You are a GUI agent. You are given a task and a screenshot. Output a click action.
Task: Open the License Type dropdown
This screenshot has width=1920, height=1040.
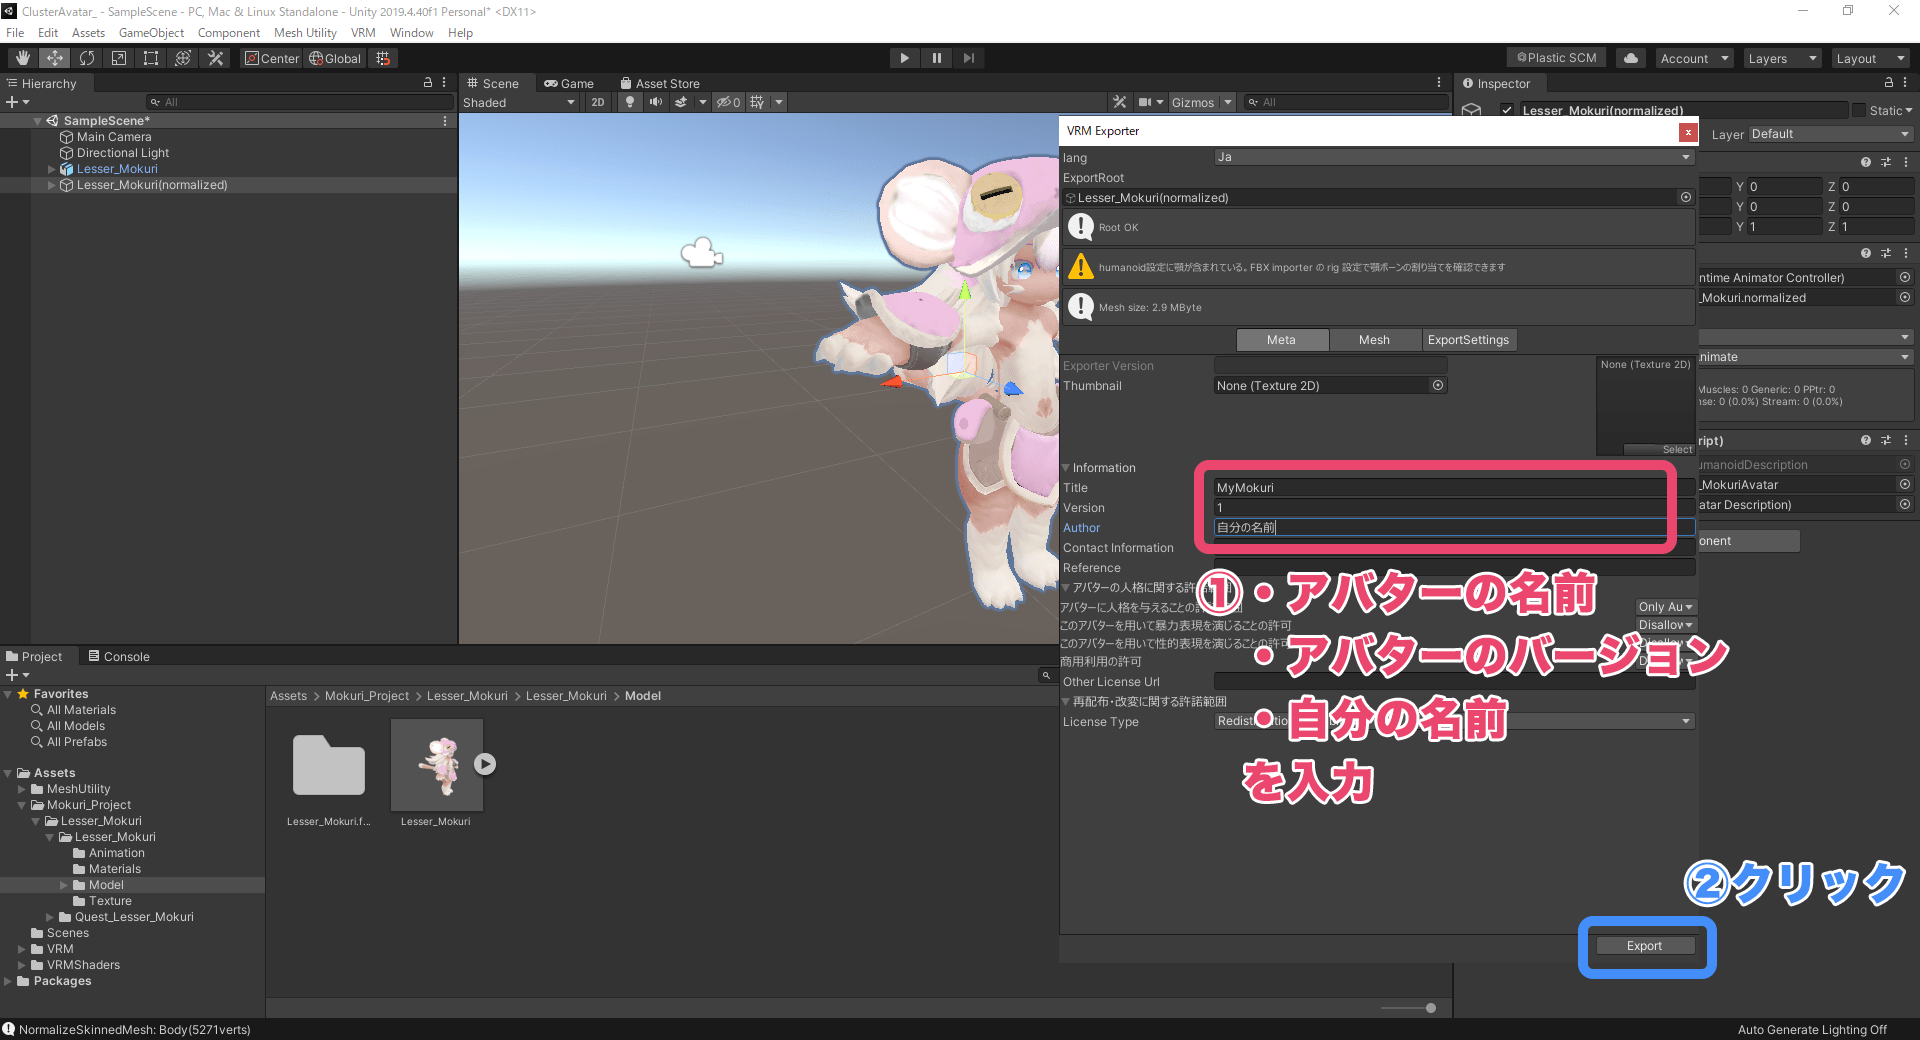click(1686, 720)
